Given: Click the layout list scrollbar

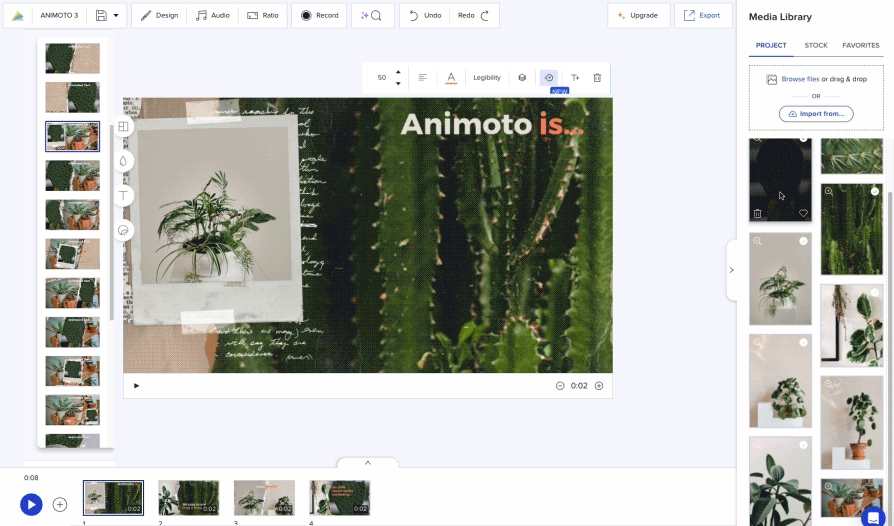Looking at the screenshot, I should 112,222.
